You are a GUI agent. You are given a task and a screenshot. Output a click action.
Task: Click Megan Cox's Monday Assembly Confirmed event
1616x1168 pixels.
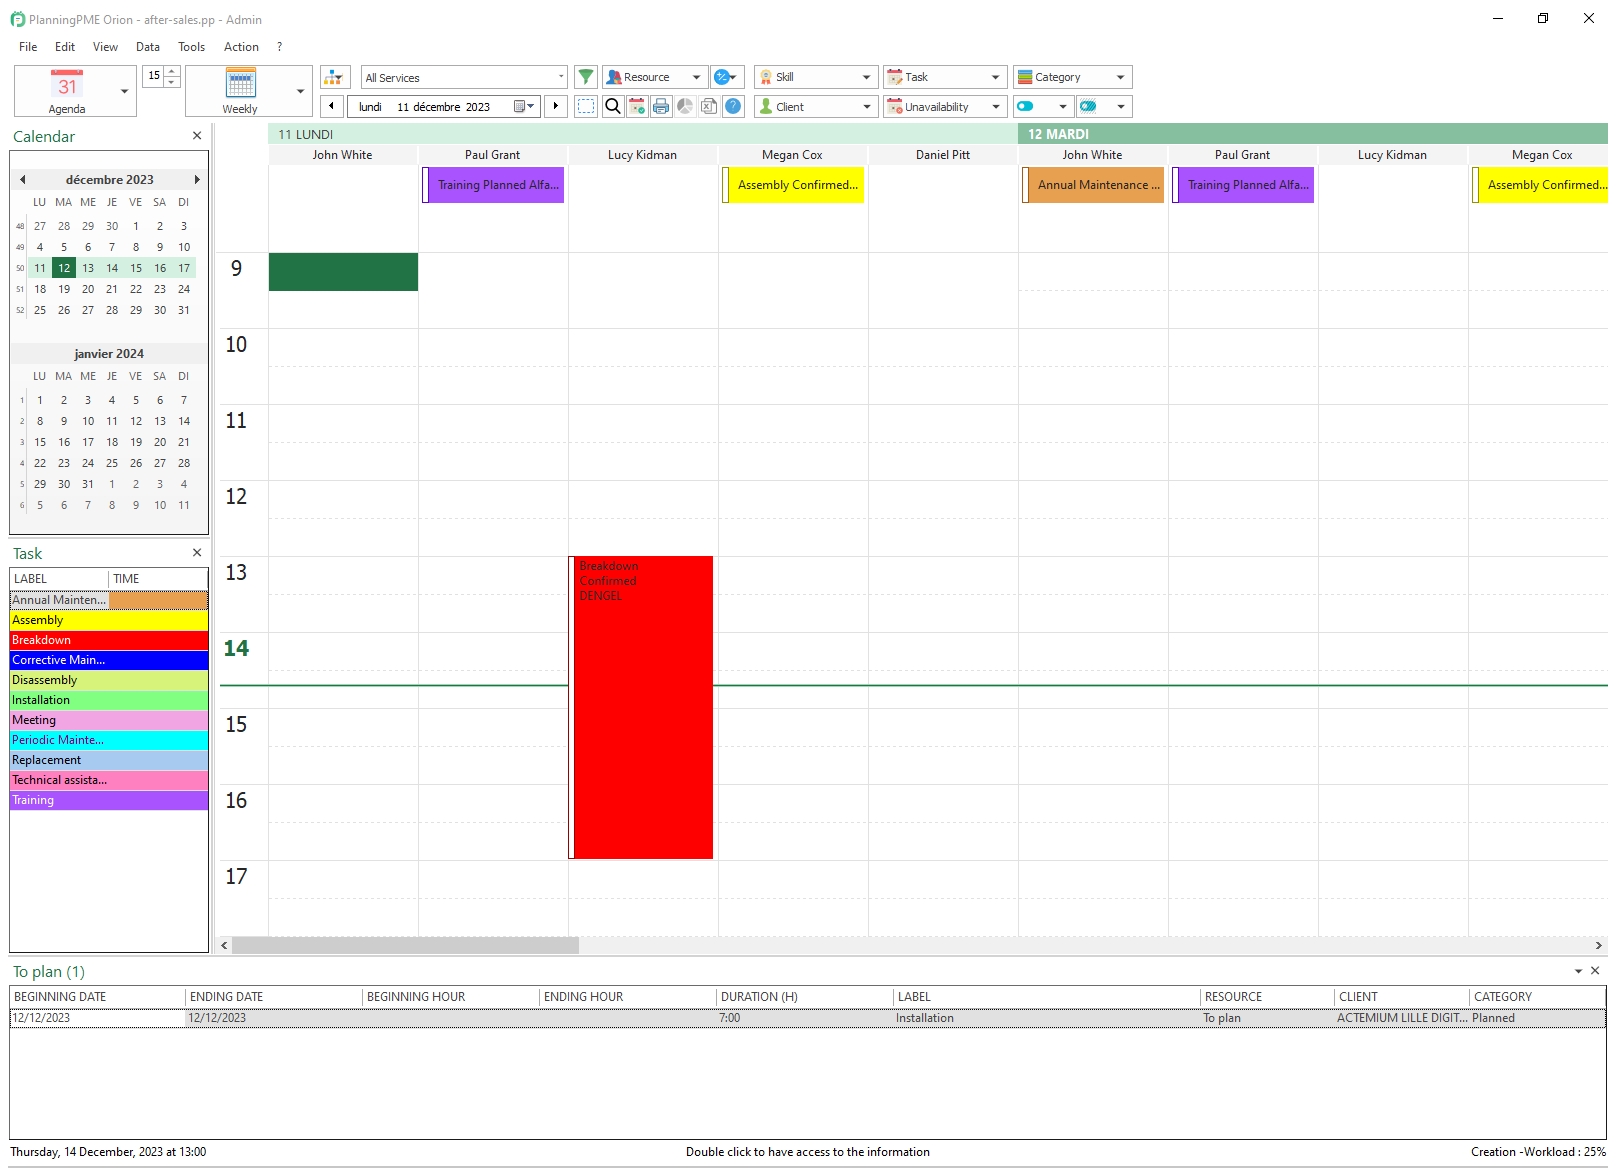[793, 185]
